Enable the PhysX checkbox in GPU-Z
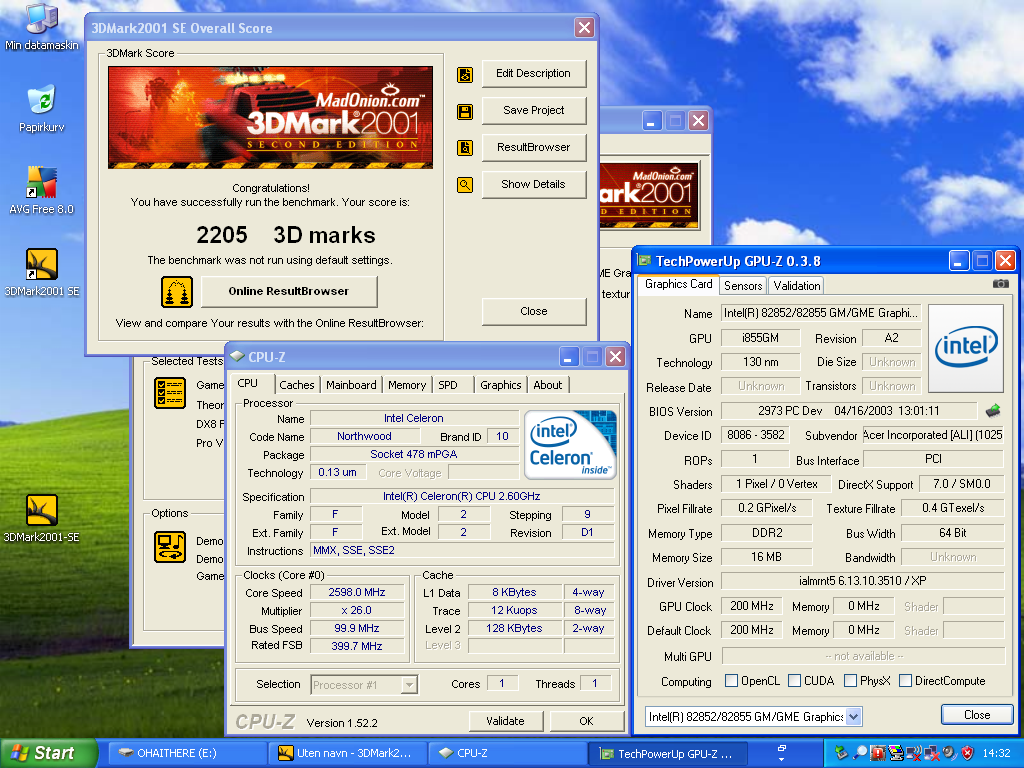Screen dimensions: 1024x768 coord(850,680)
